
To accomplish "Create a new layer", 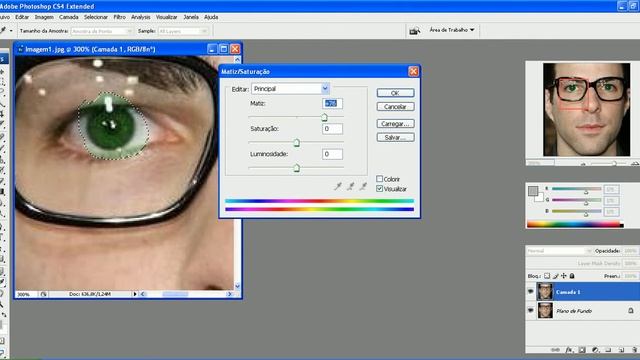I will (621, 350).
